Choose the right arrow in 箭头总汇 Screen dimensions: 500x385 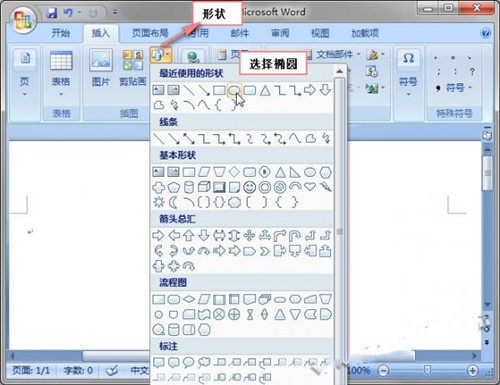158,235
